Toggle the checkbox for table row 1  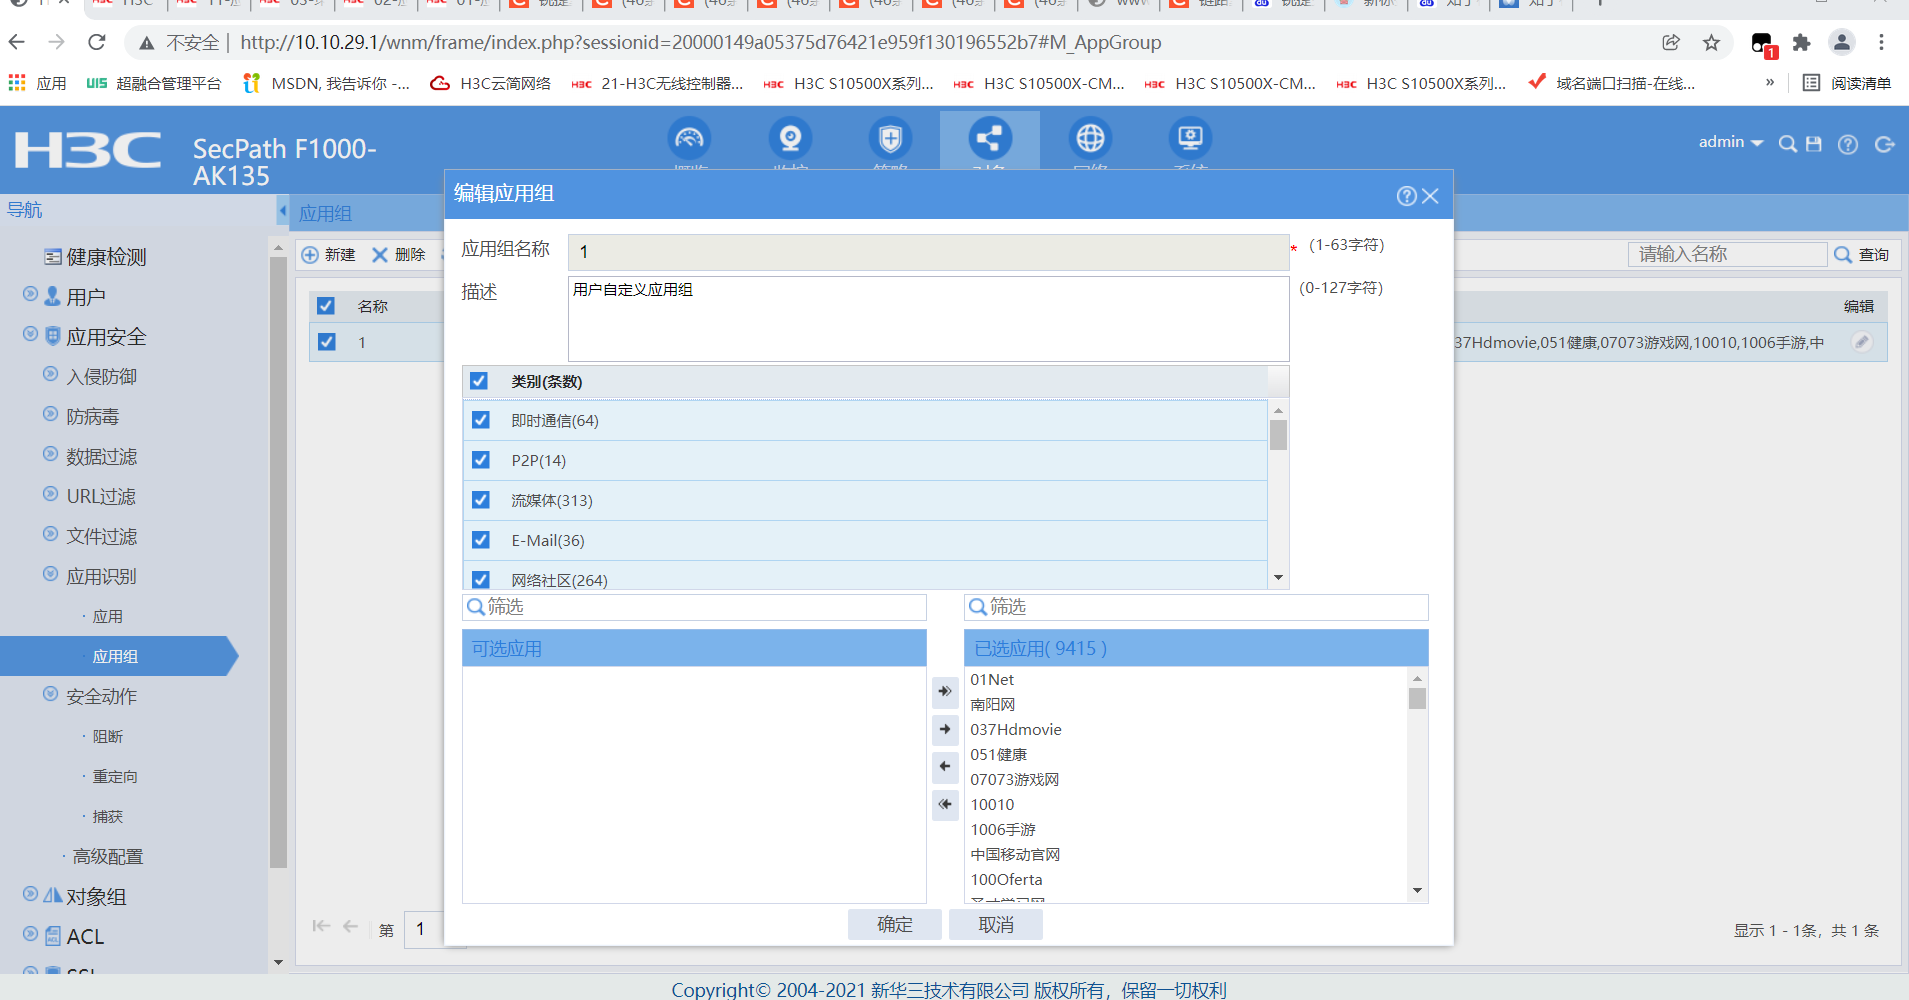tap(326, 342)
